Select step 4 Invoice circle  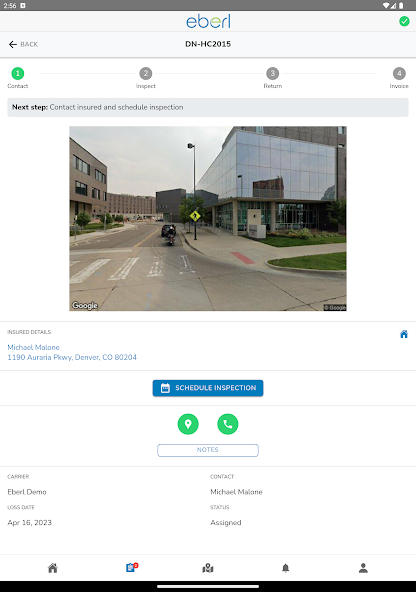[x=399, y=73]
